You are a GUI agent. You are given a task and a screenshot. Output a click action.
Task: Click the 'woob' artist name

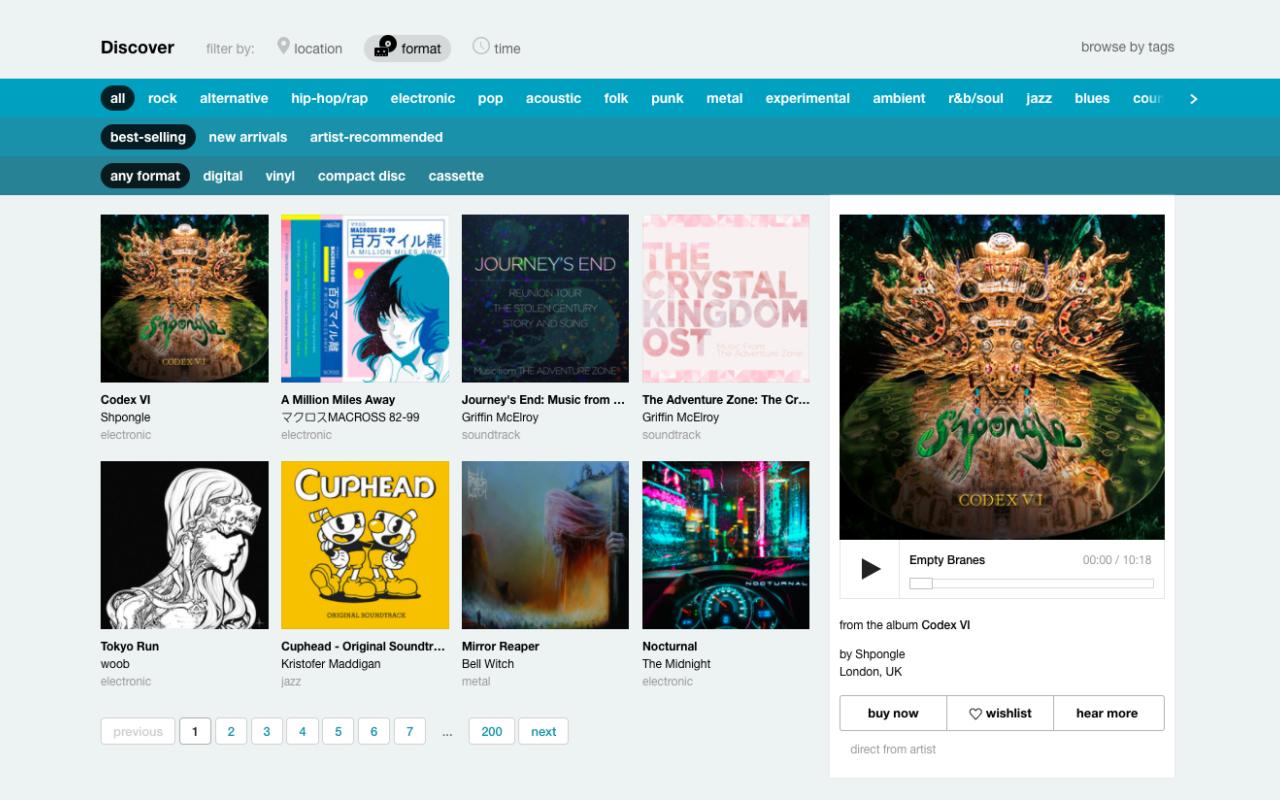pyautogui.click(x=115, y=664)
